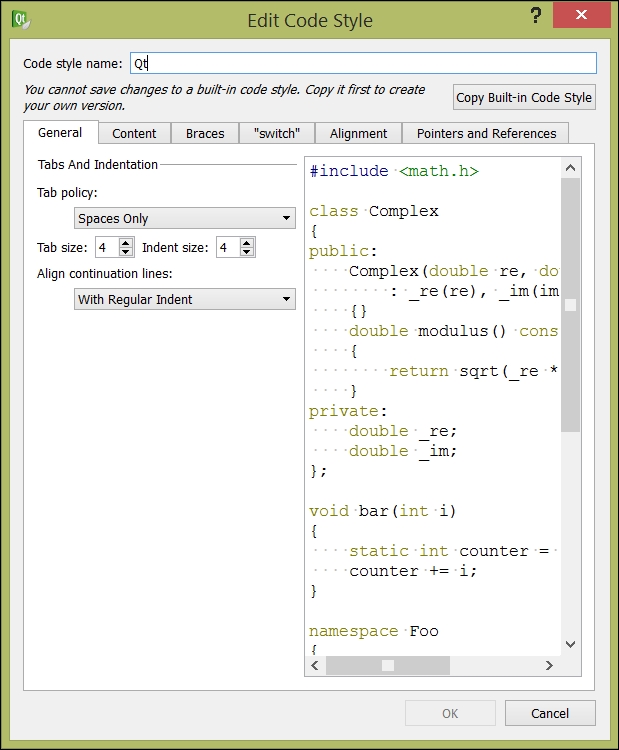Image resolution: width=619 pixels, height=750 pixels.
Task: Click the "Complex(double re," constructor line
Action: coord(453,271)
